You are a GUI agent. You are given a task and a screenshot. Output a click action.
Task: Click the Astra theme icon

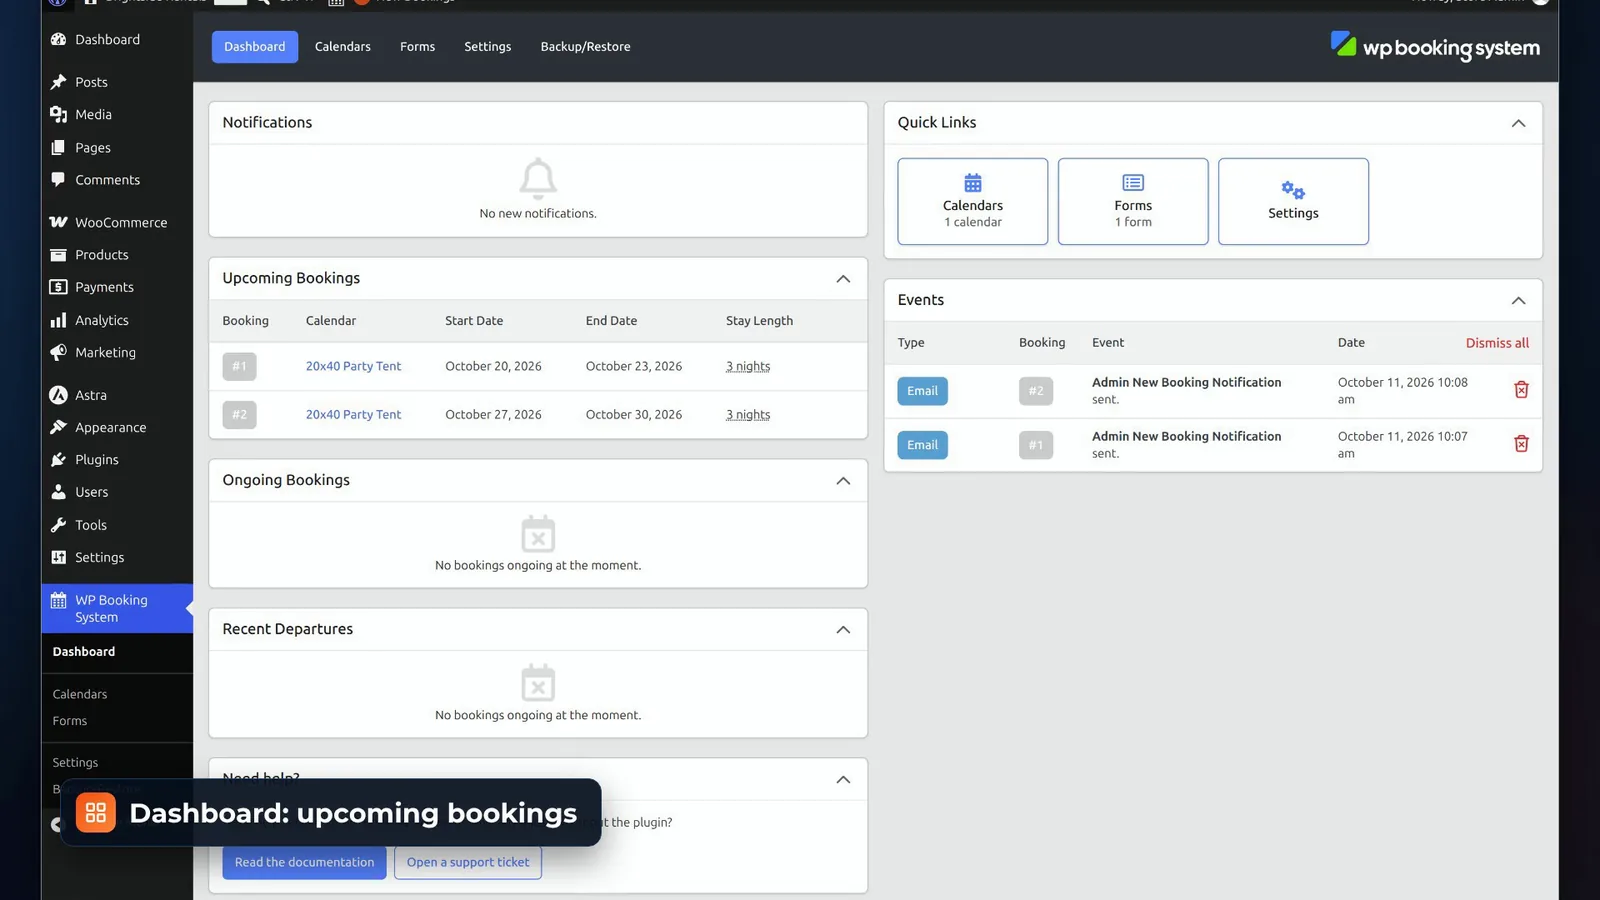point(58,395)
